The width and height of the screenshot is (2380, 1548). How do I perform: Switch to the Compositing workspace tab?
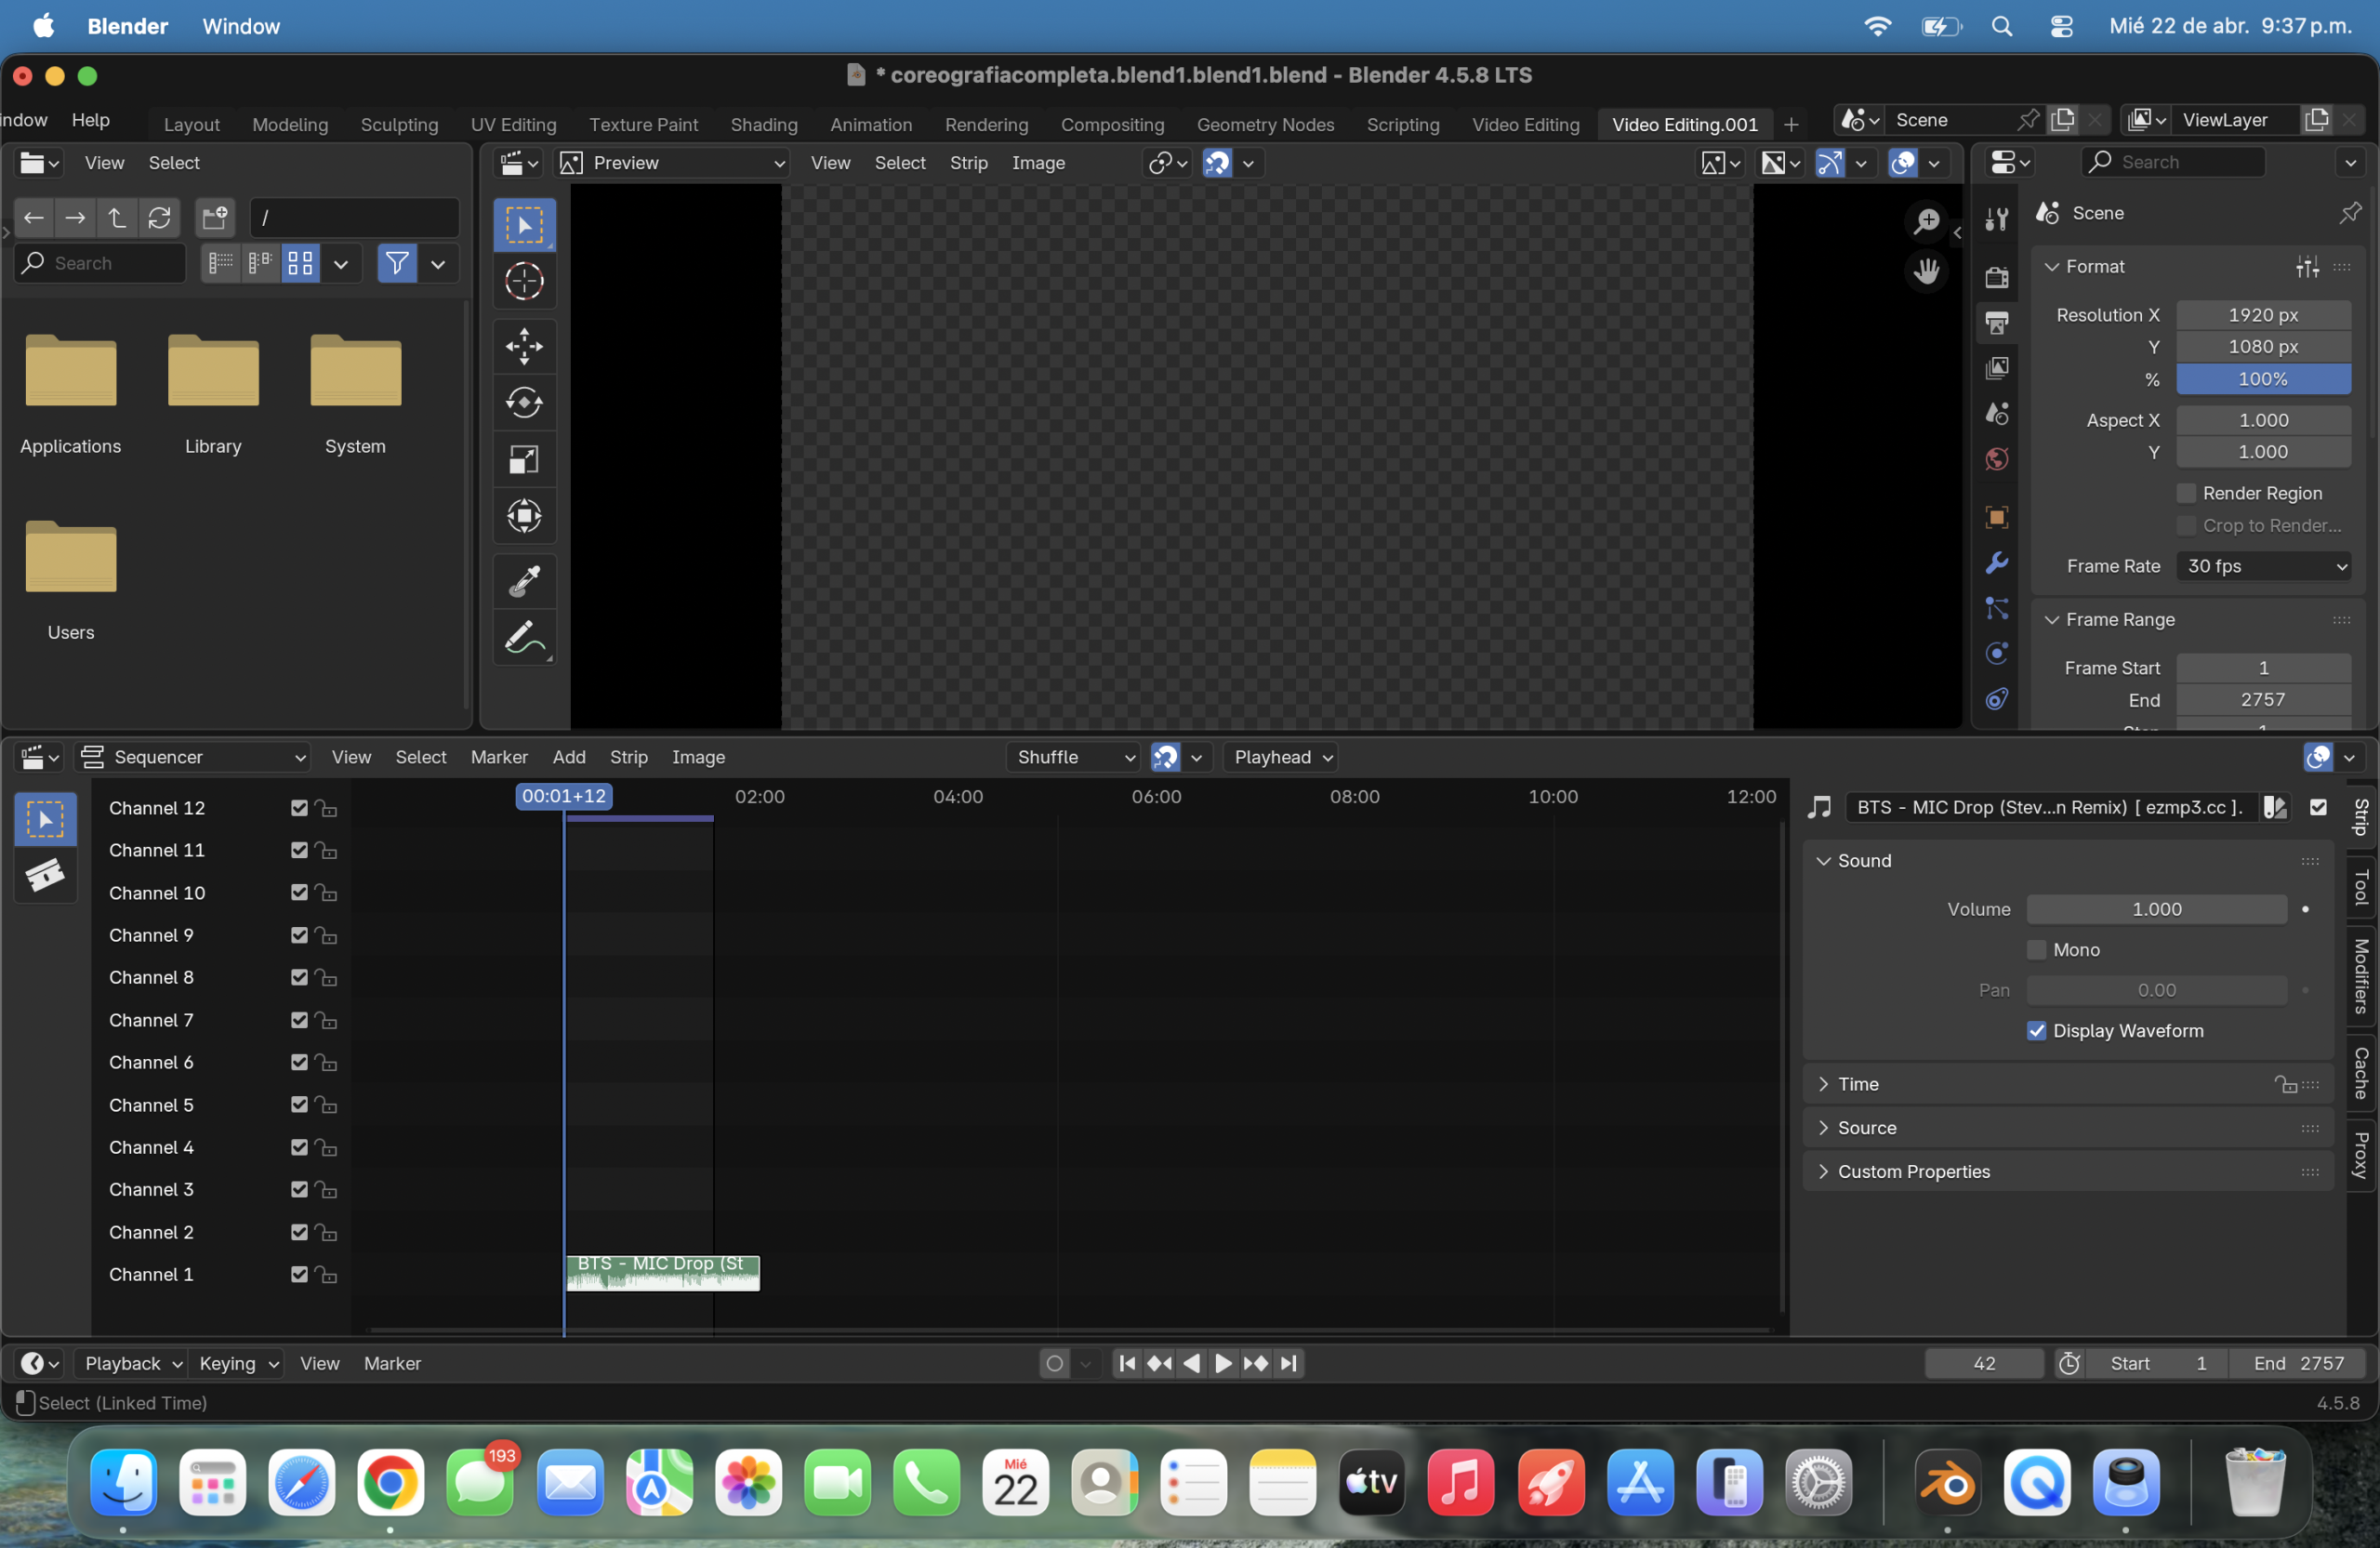tap(1112, 124)
